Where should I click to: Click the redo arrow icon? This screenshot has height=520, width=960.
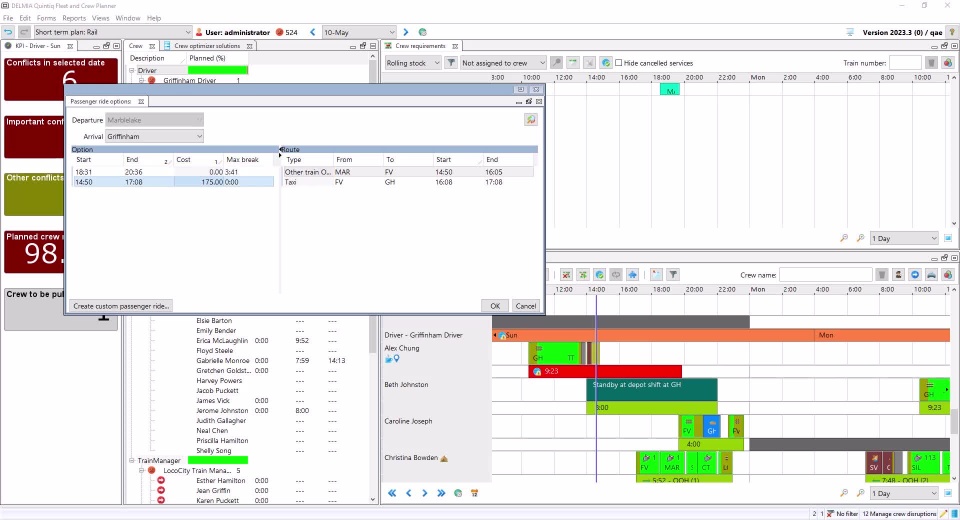[24, 32]
